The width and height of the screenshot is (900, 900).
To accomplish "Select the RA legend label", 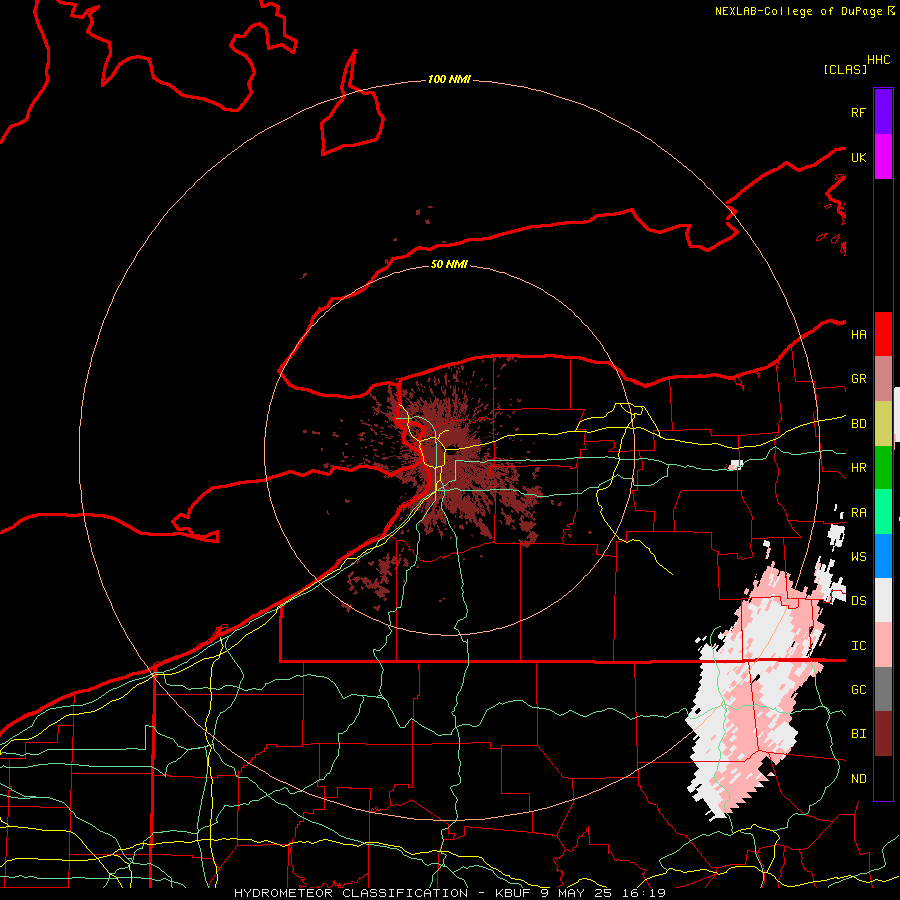I will pyautogui.click(x=858, y=513).
